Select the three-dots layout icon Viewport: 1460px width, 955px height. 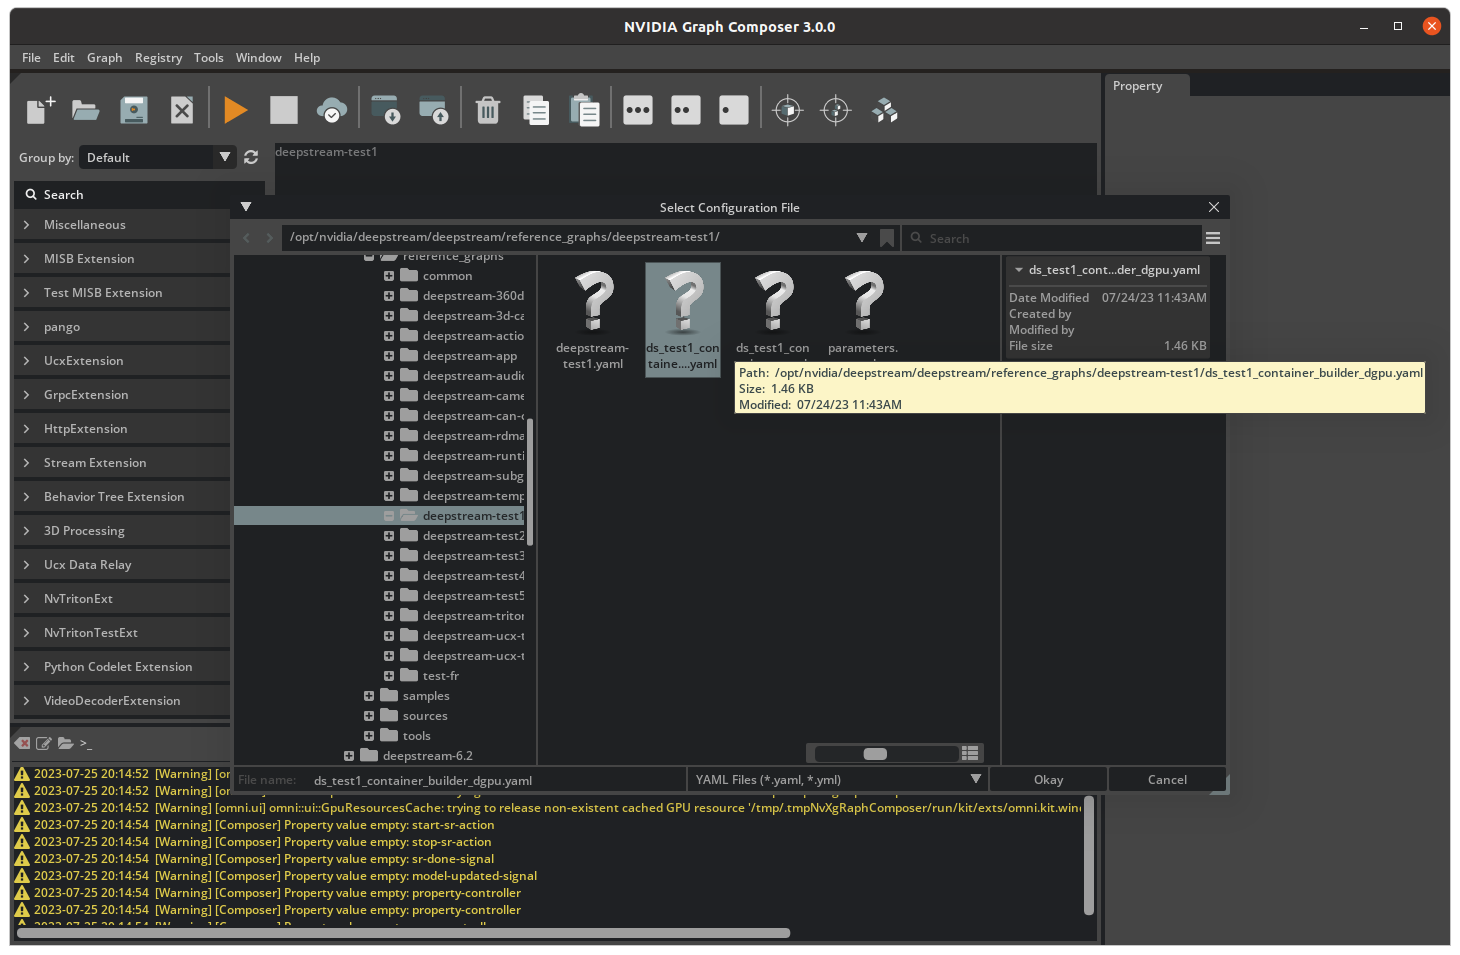click(x=638, y=110)
